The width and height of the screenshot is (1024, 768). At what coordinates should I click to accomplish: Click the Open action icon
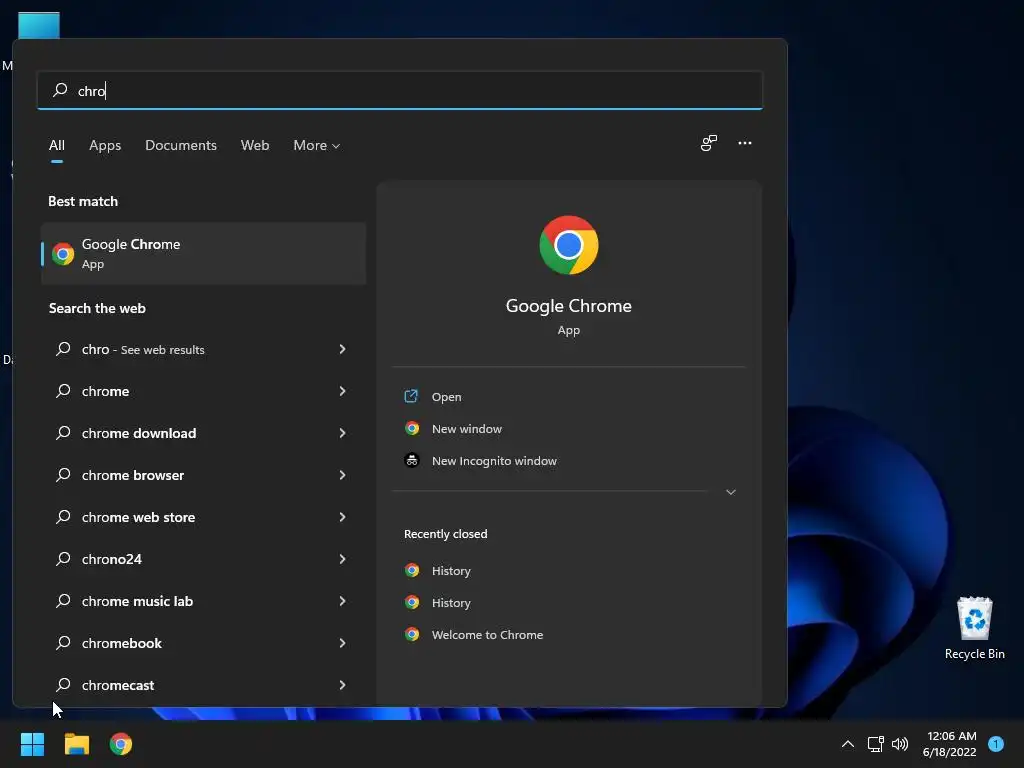tap(411, 396)
